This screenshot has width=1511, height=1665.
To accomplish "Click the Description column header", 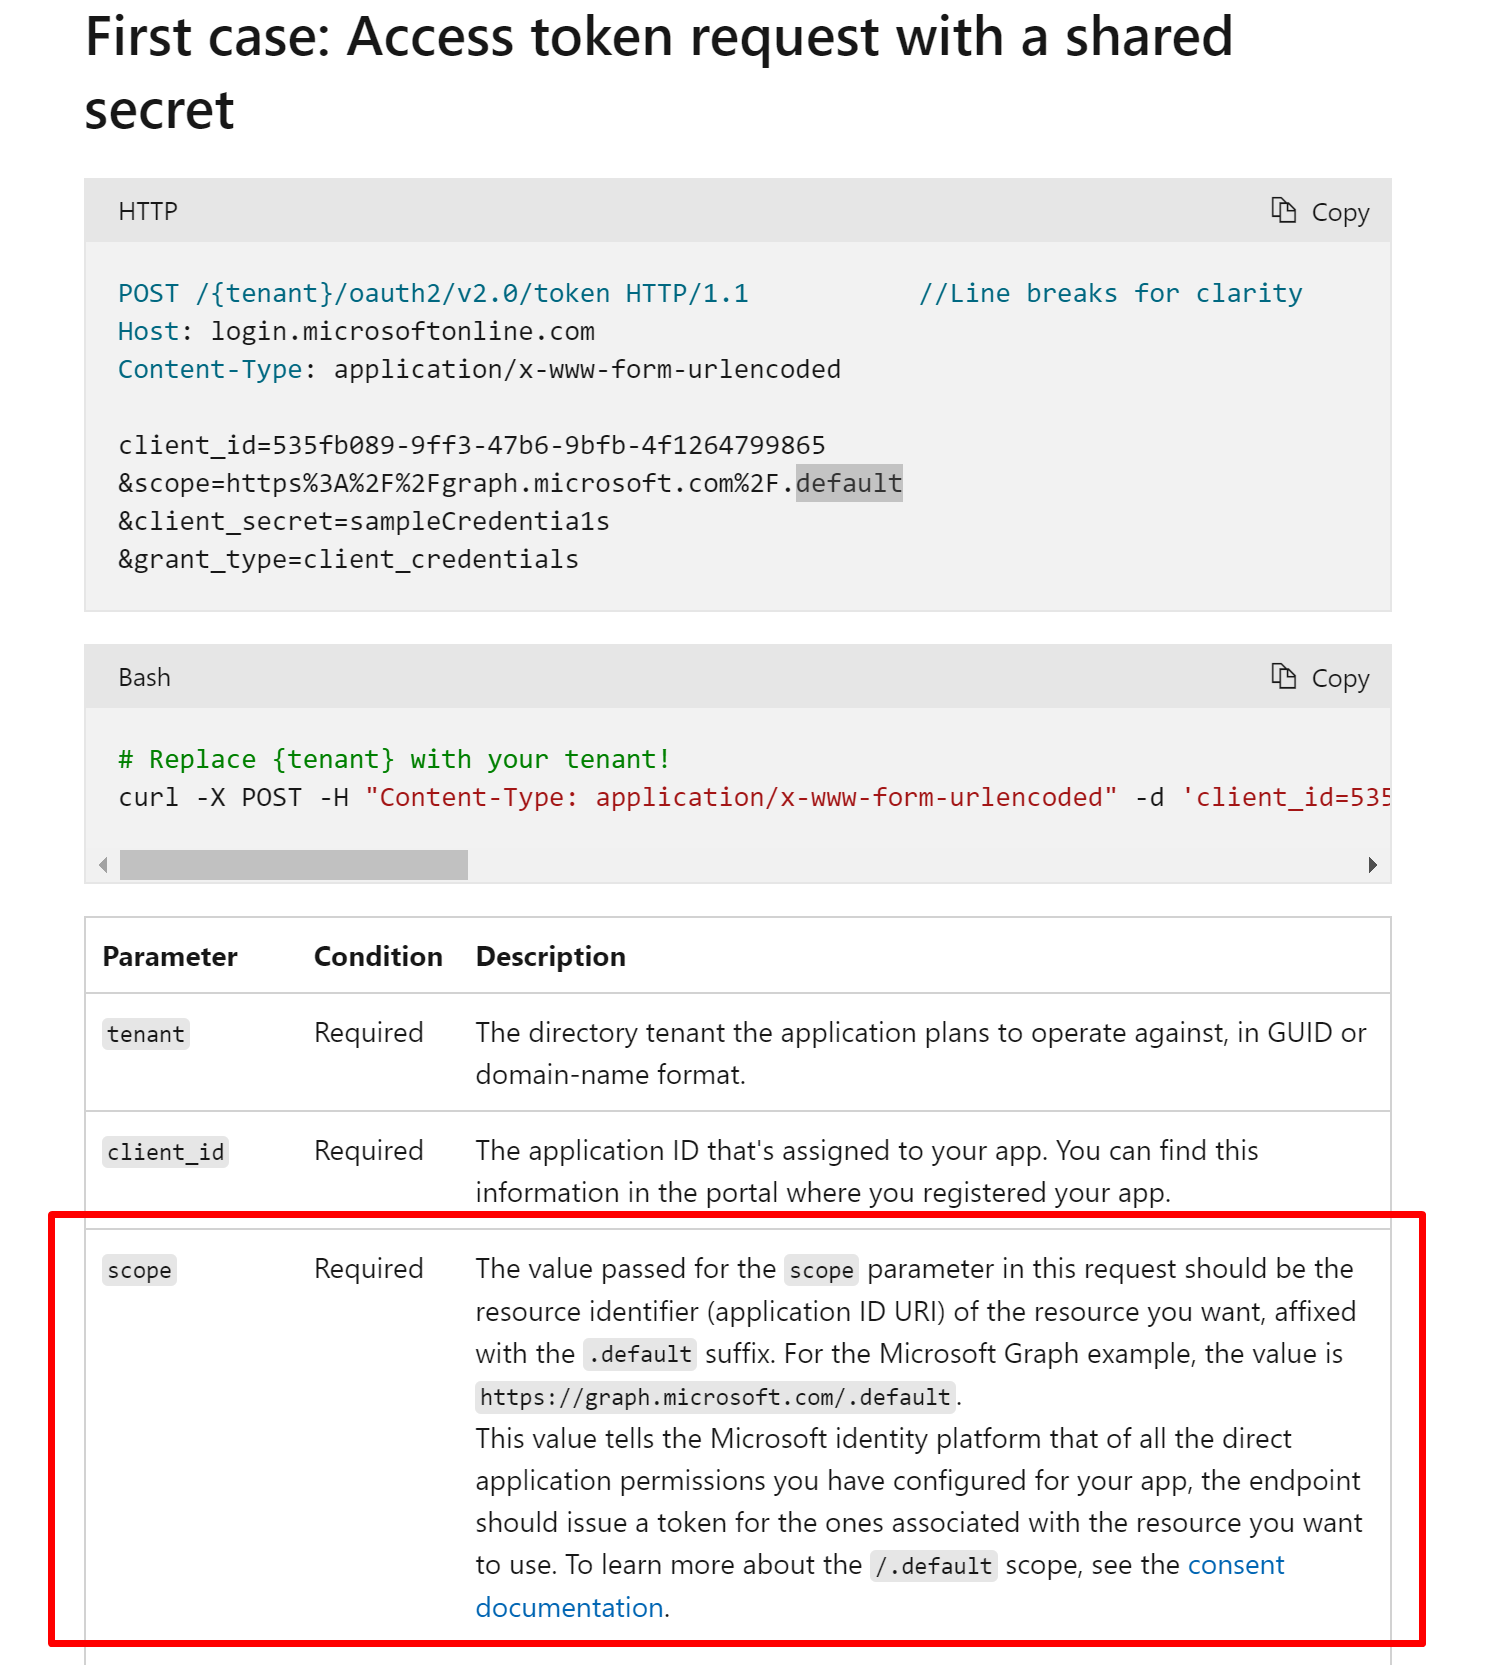I will pos(550,956).
